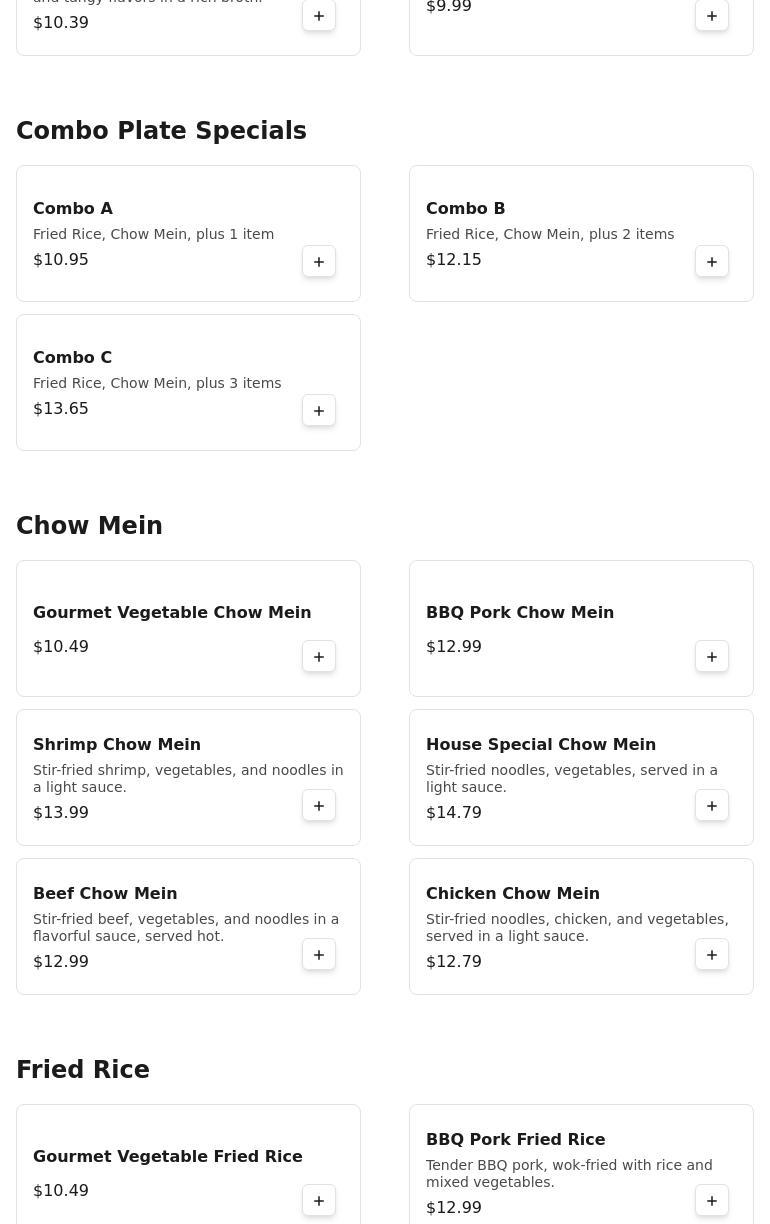Open the Shrimp Chow Mein item name

(117, 744)
